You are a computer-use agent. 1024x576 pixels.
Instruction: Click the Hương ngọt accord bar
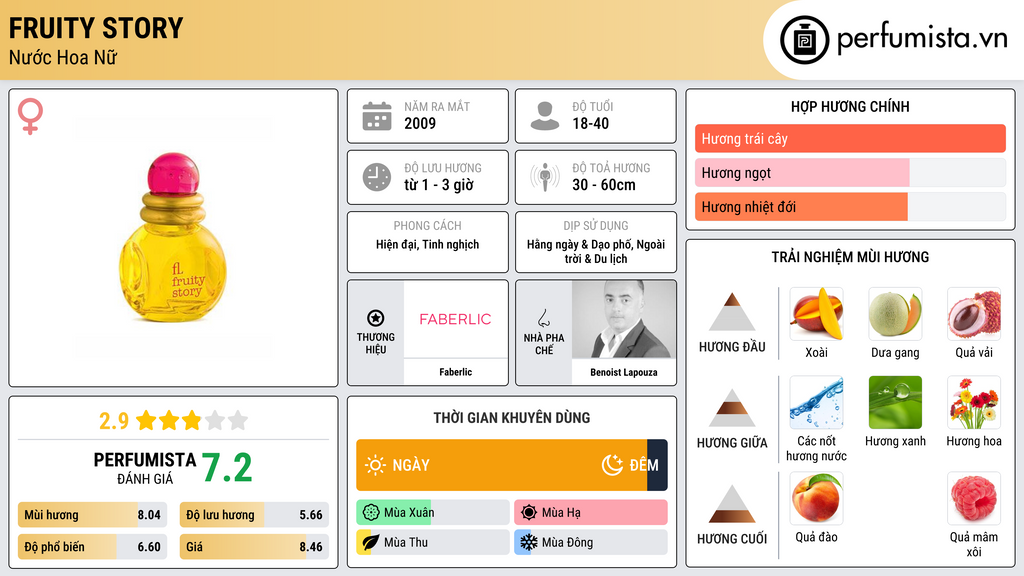tap(850, 172)
